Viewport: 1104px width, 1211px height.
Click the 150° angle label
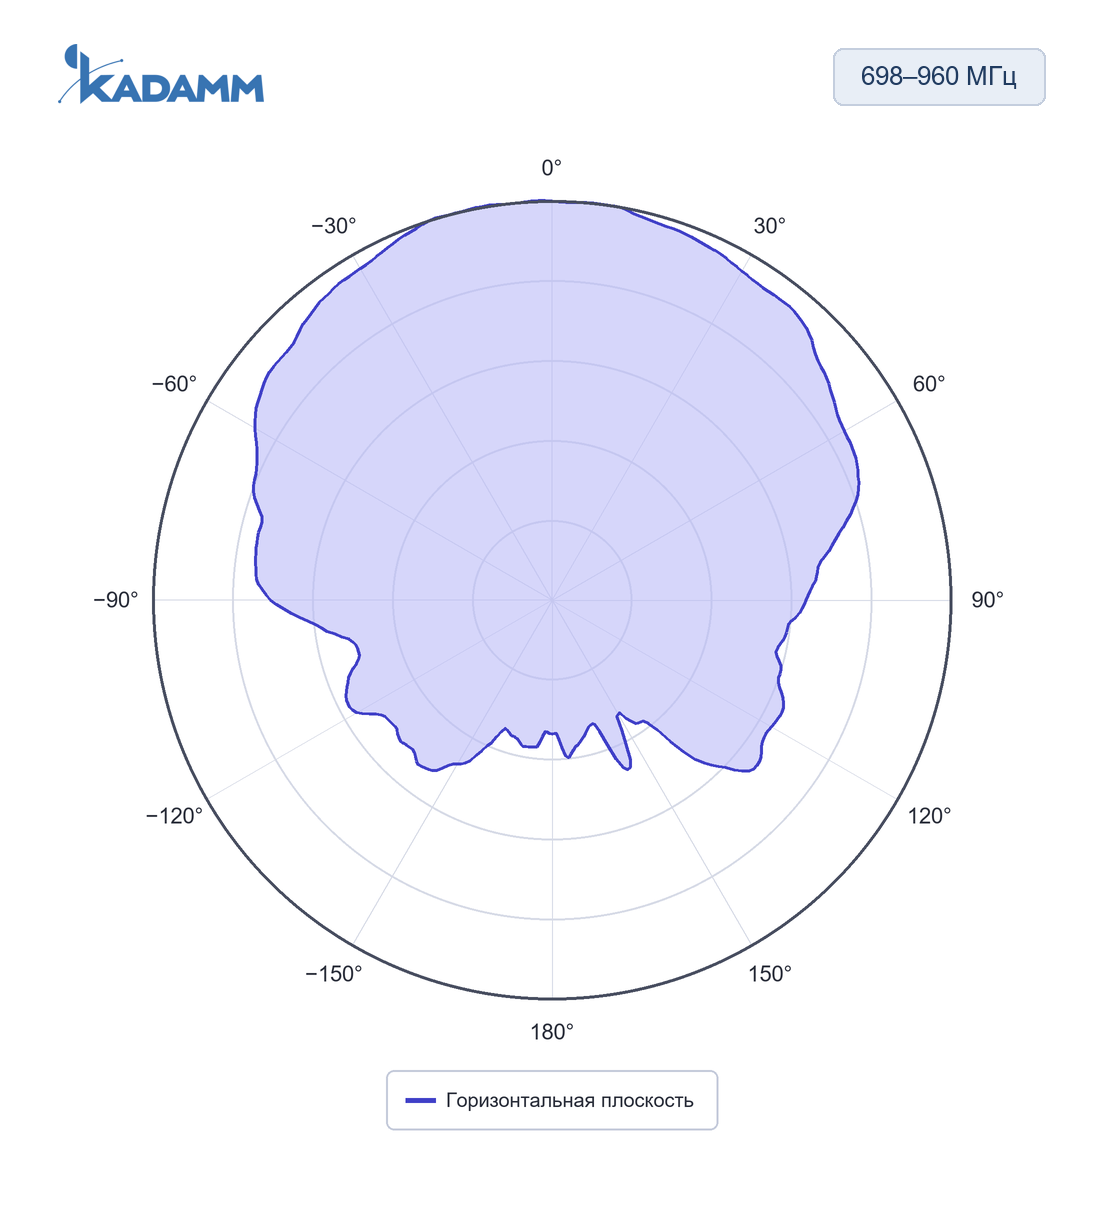tap(770, 974)
